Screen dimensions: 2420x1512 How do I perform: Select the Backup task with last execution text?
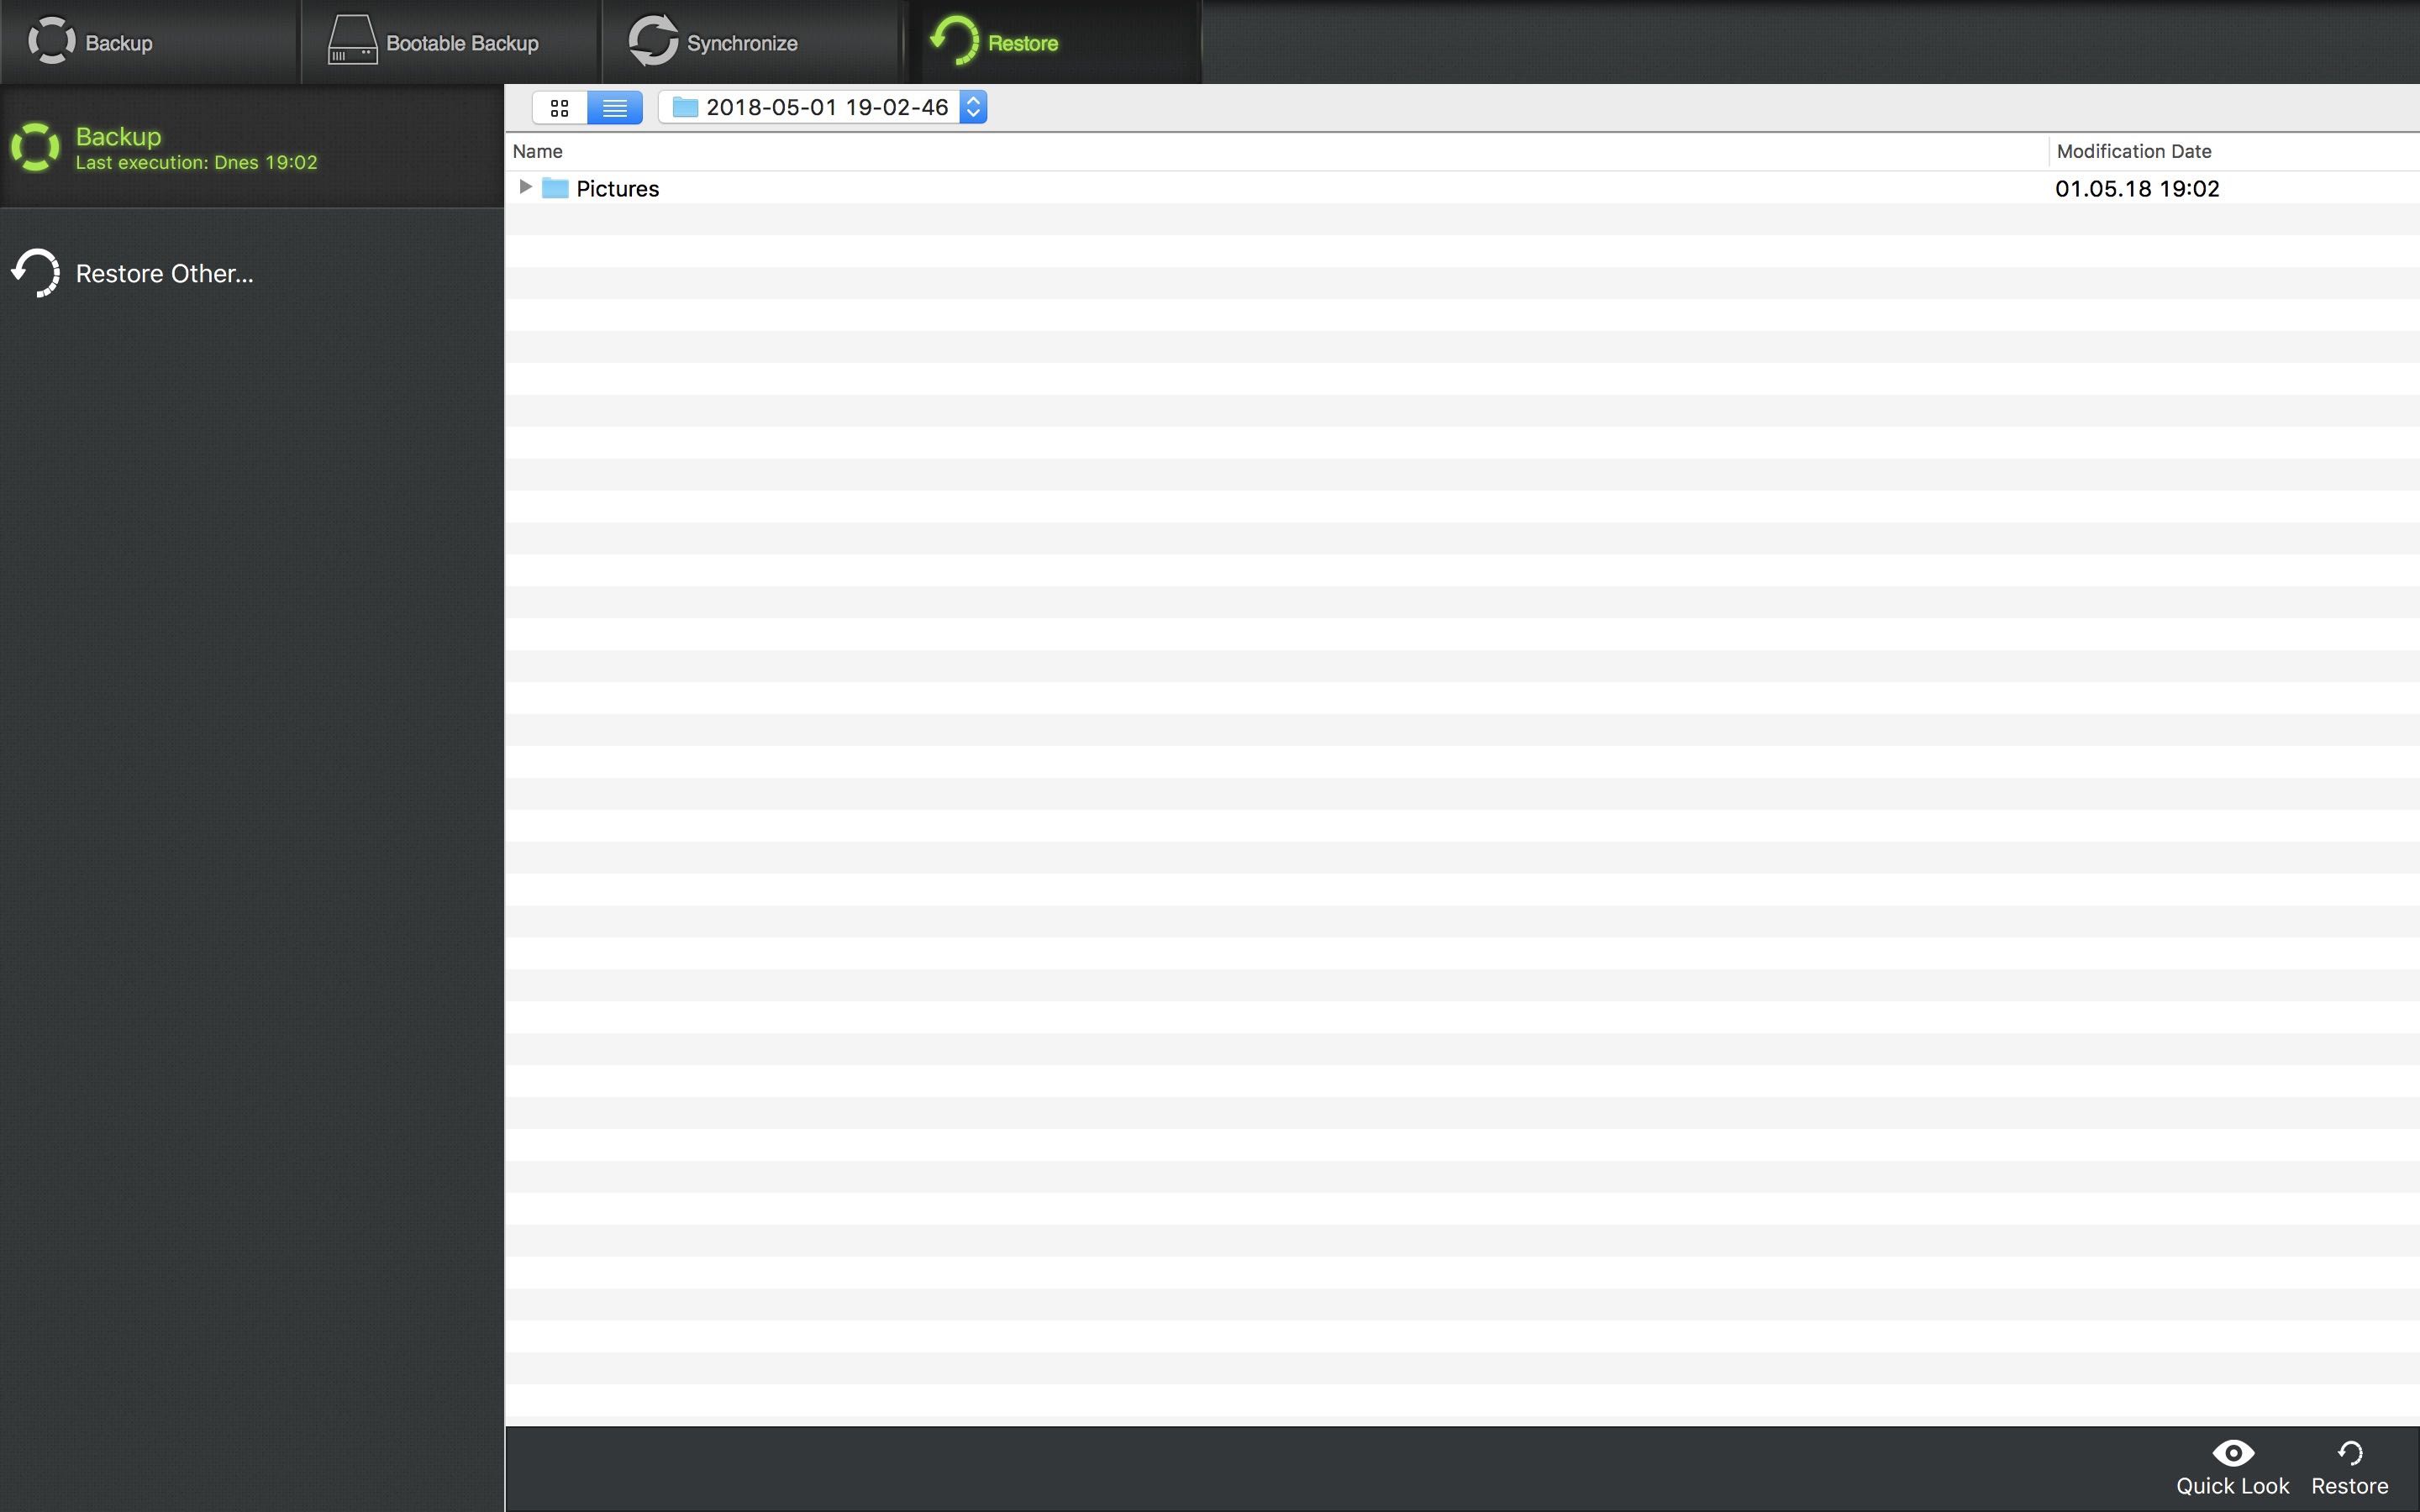[x=196, y=148]
